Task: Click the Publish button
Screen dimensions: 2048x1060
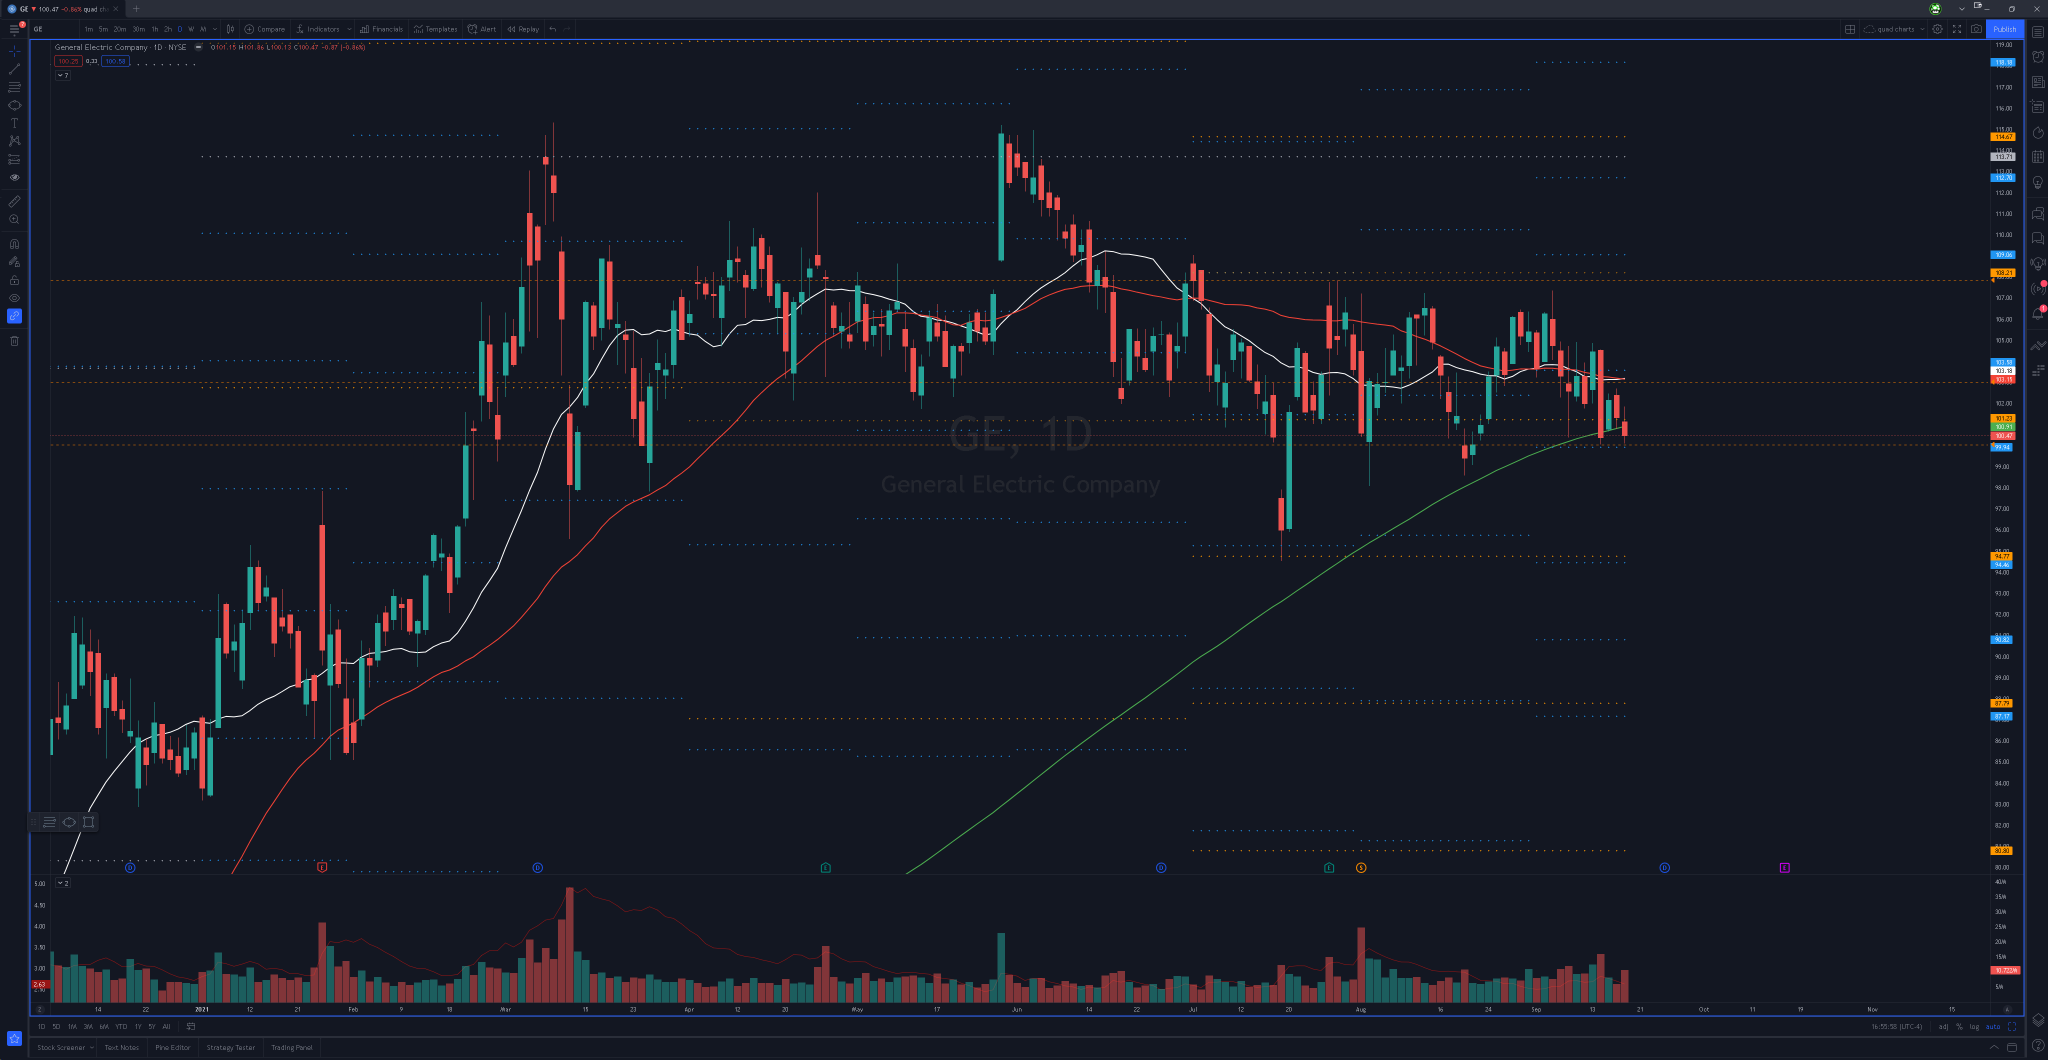Action: [x=2005, y=29]
